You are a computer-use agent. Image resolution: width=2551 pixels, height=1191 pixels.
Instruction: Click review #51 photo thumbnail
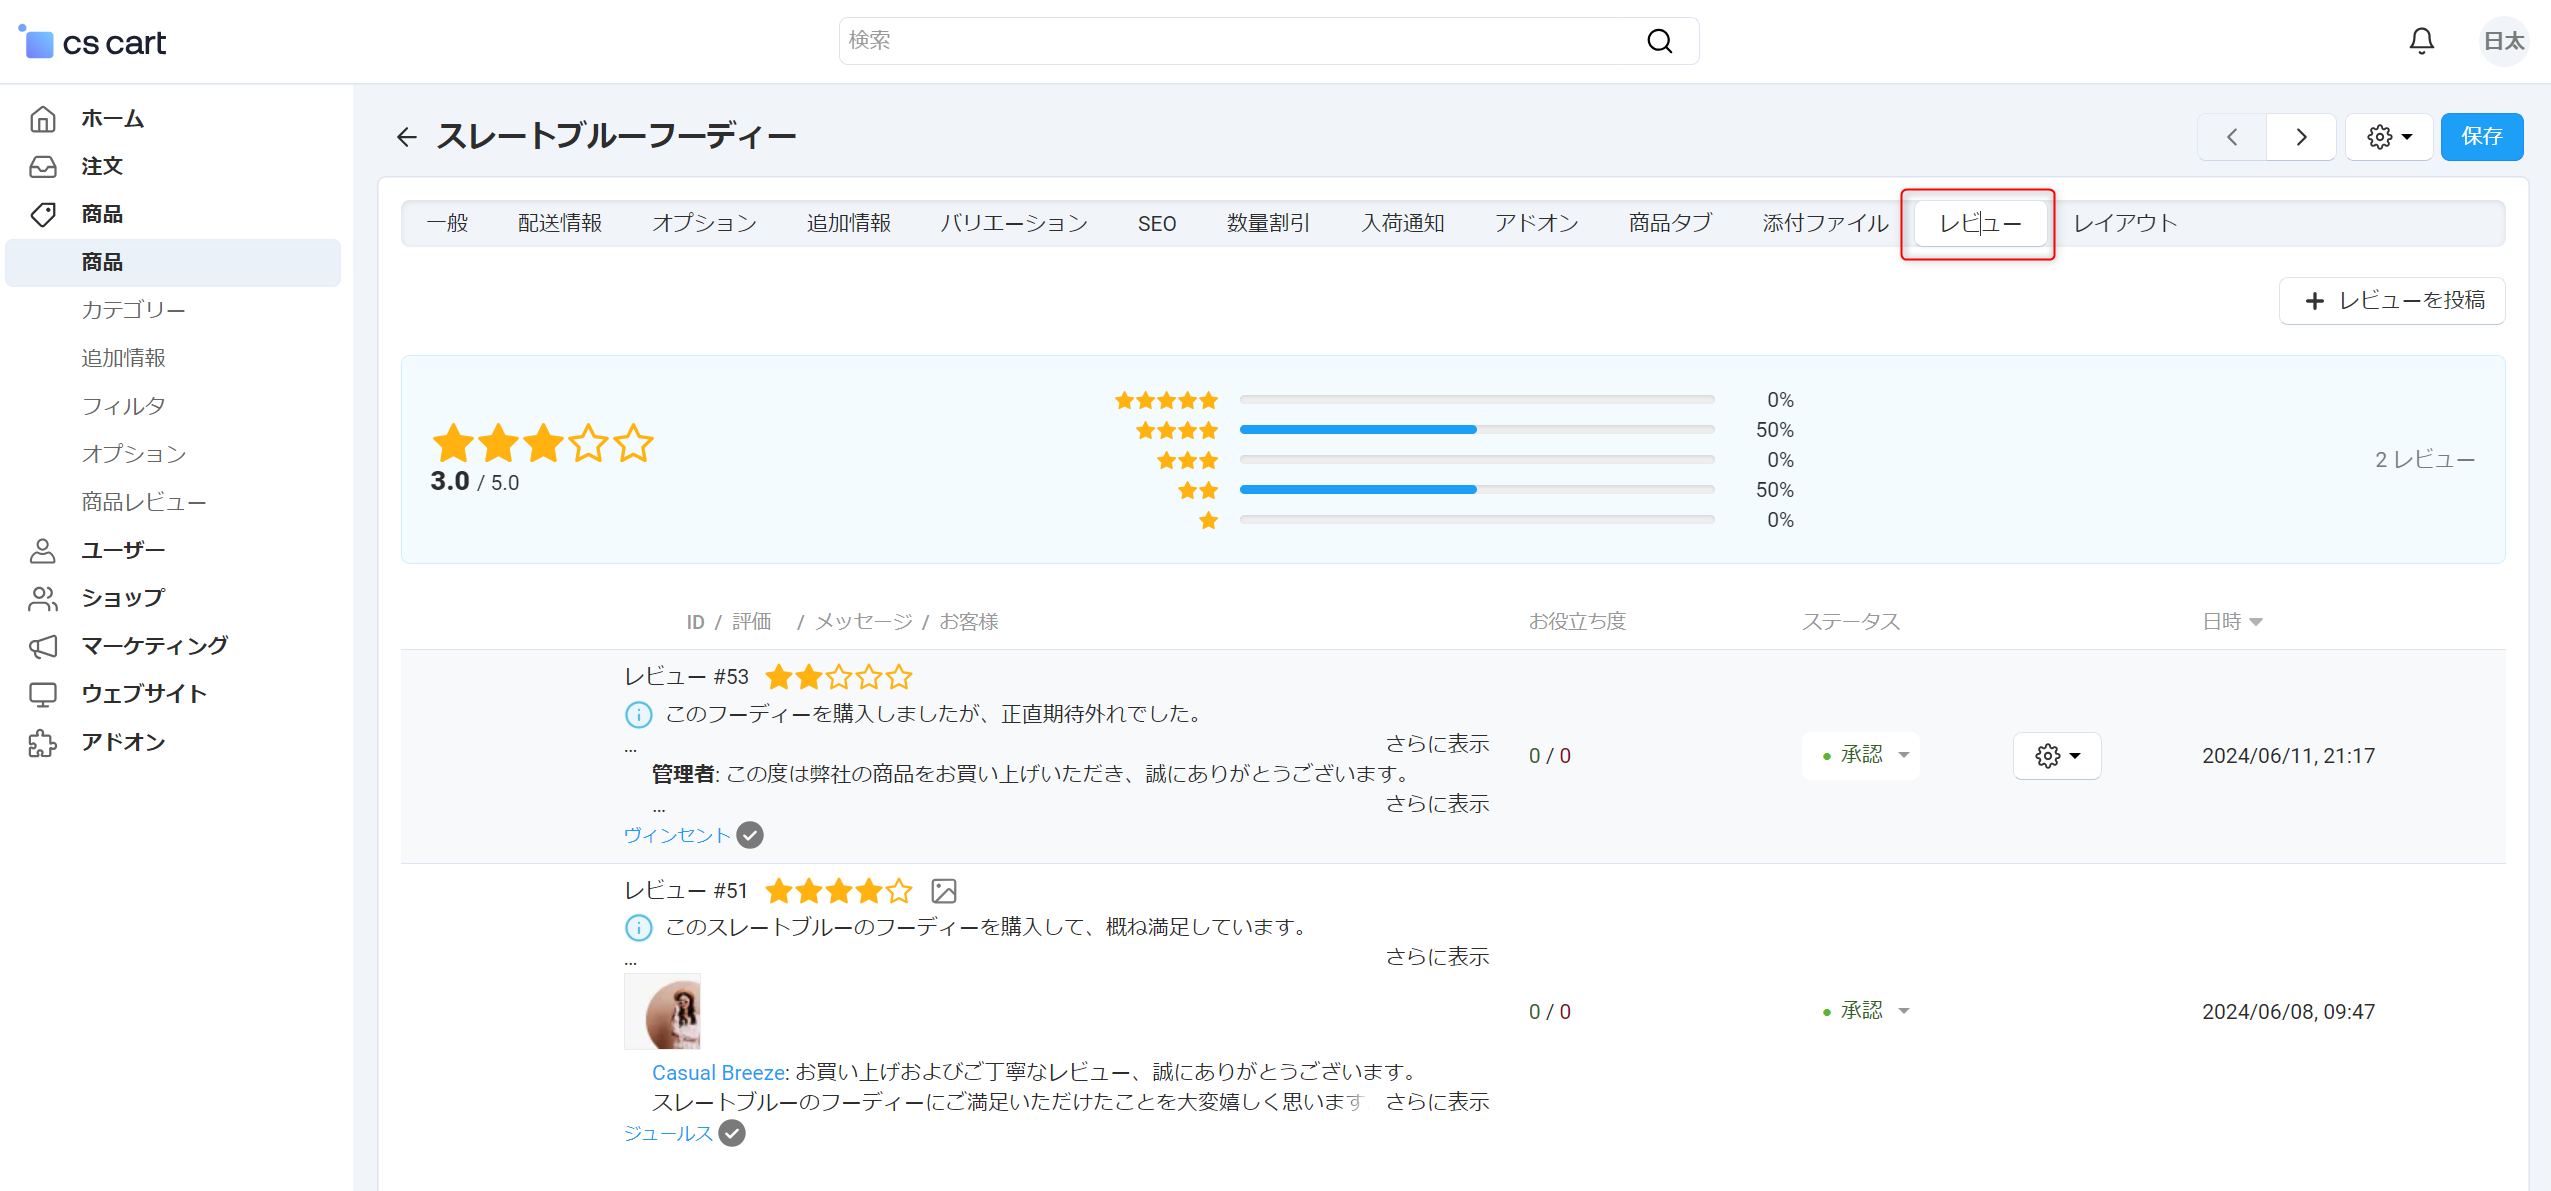coord(663,1012)
